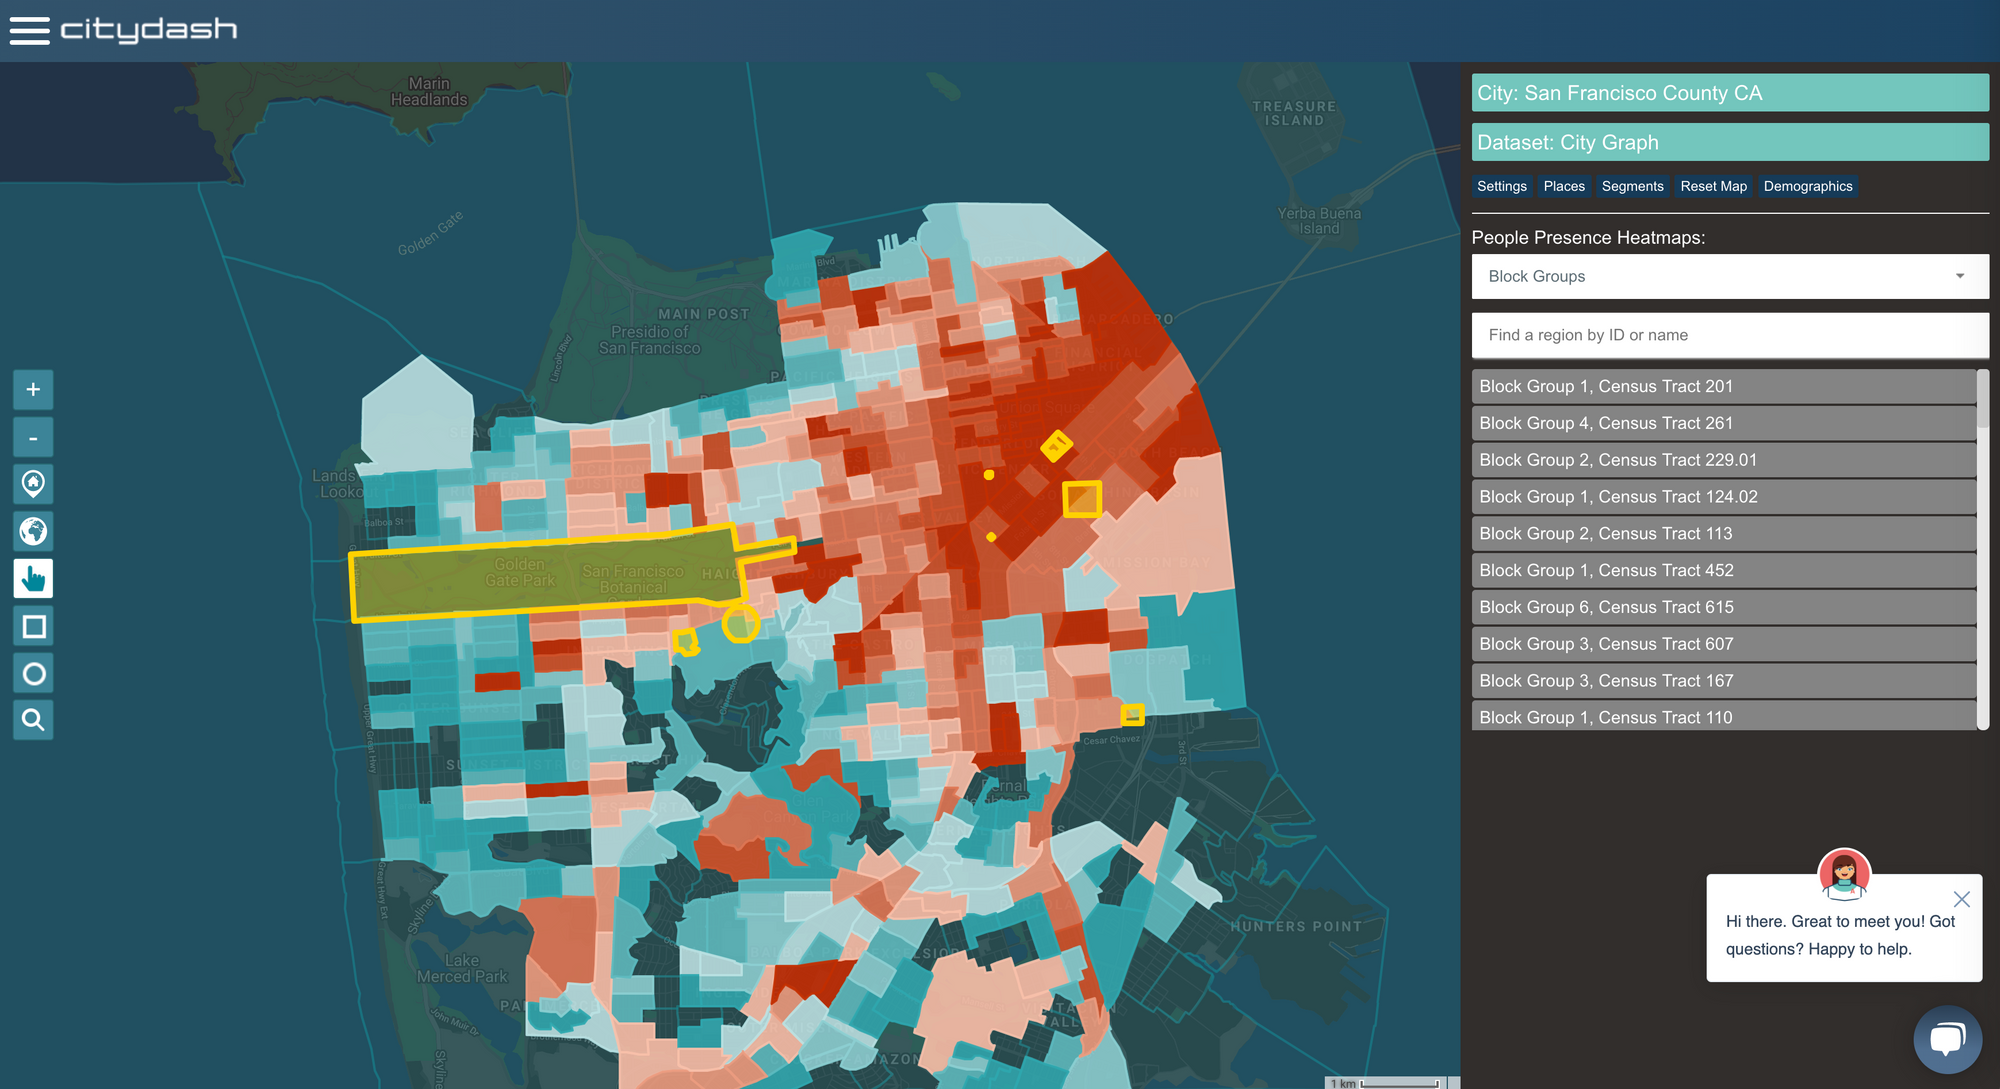
Task: Expand the Dataset City Graph selector
Action: click(1729, 142)
